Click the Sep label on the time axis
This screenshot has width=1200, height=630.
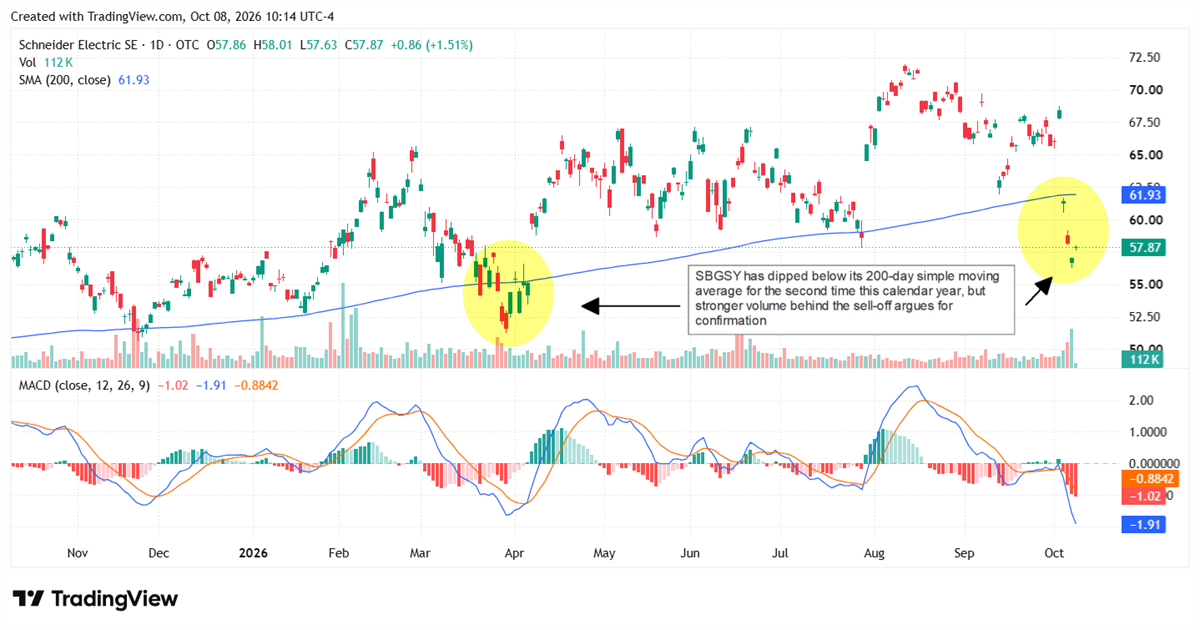pos(964,552)
